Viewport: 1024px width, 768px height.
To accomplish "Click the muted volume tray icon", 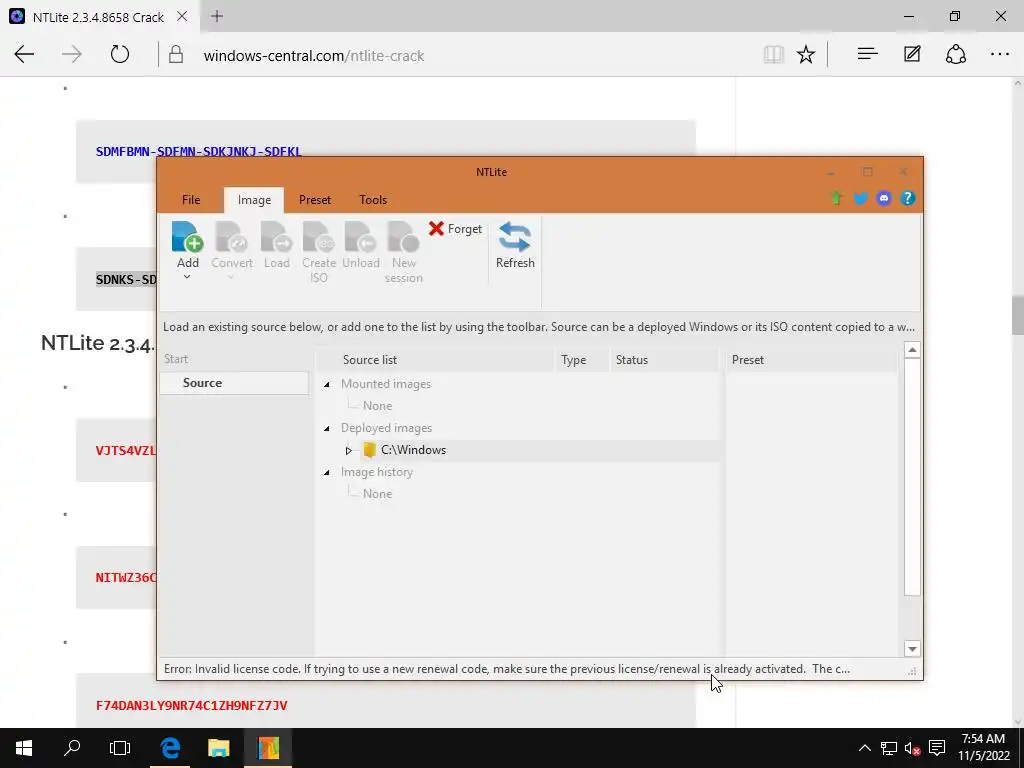I will click(912, 748).
